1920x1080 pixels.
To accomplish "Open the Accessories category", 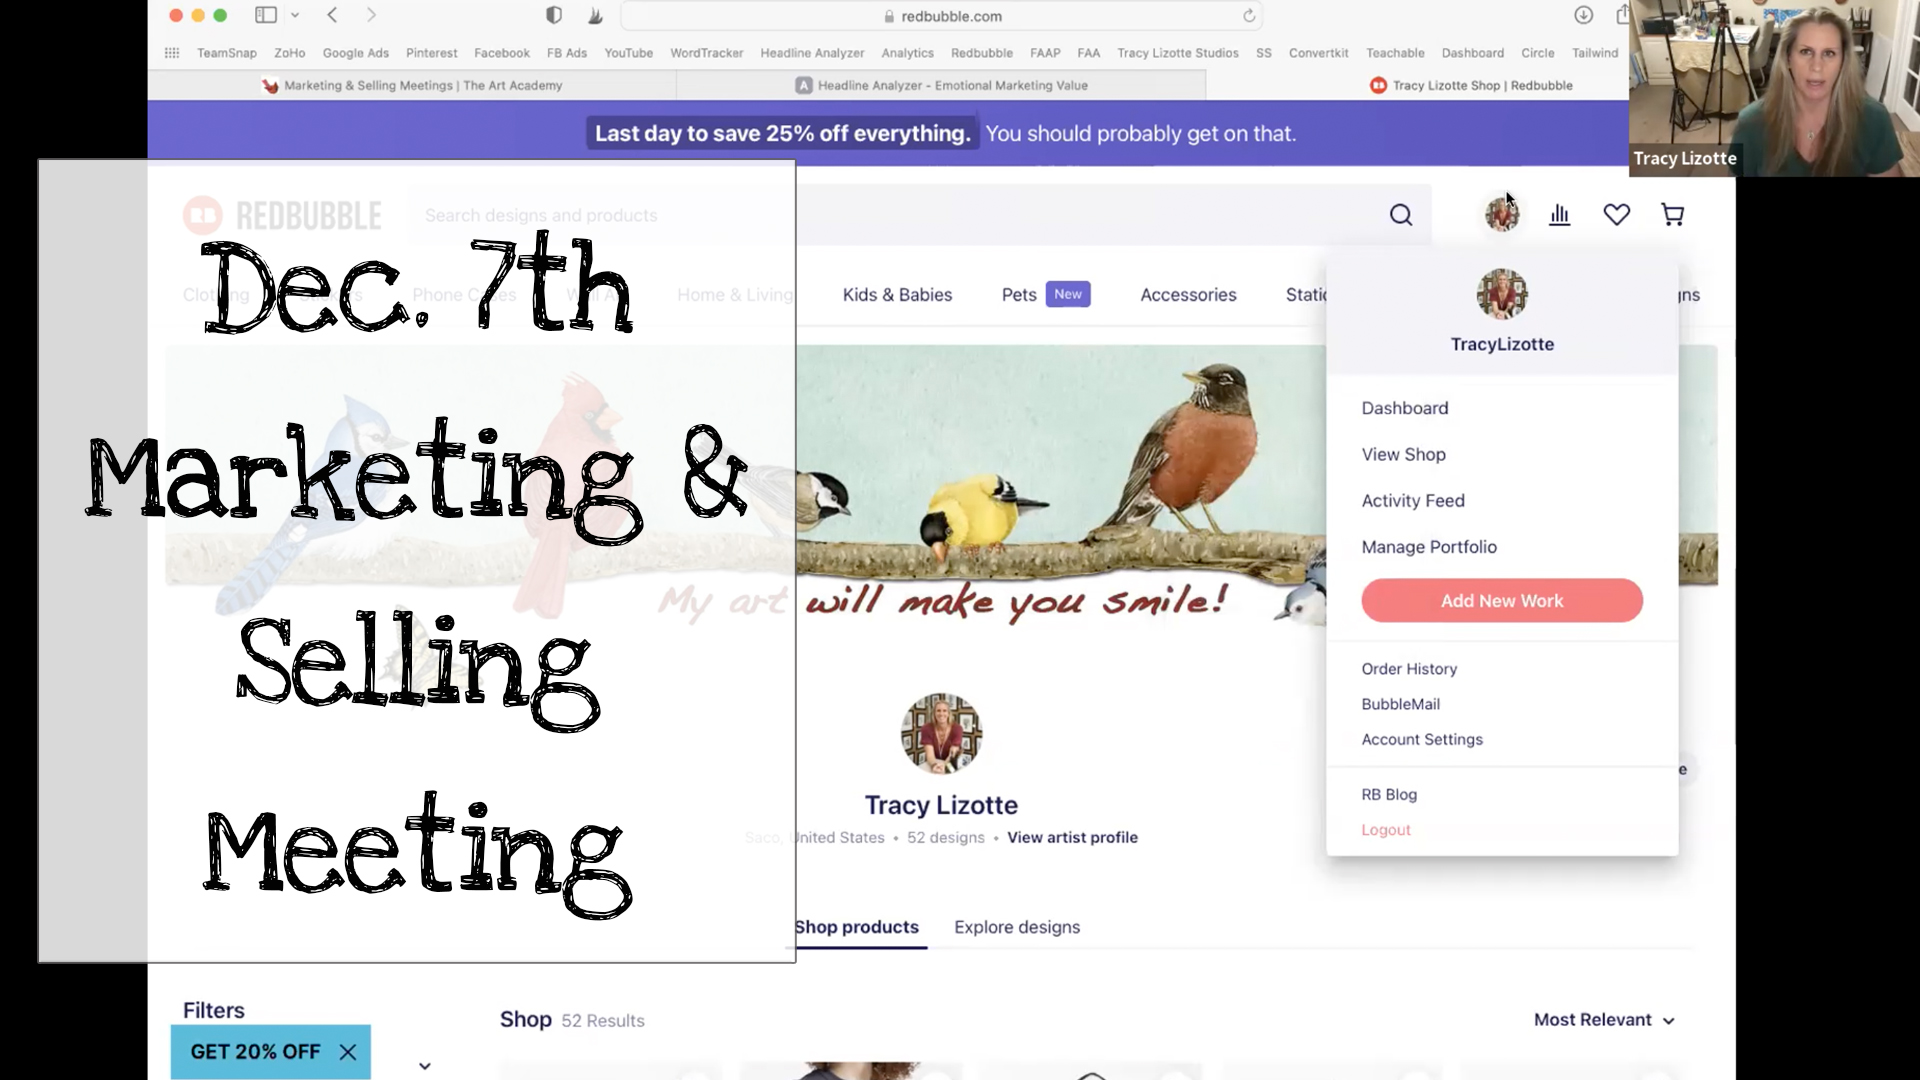I will click(x=1188, y=295).
